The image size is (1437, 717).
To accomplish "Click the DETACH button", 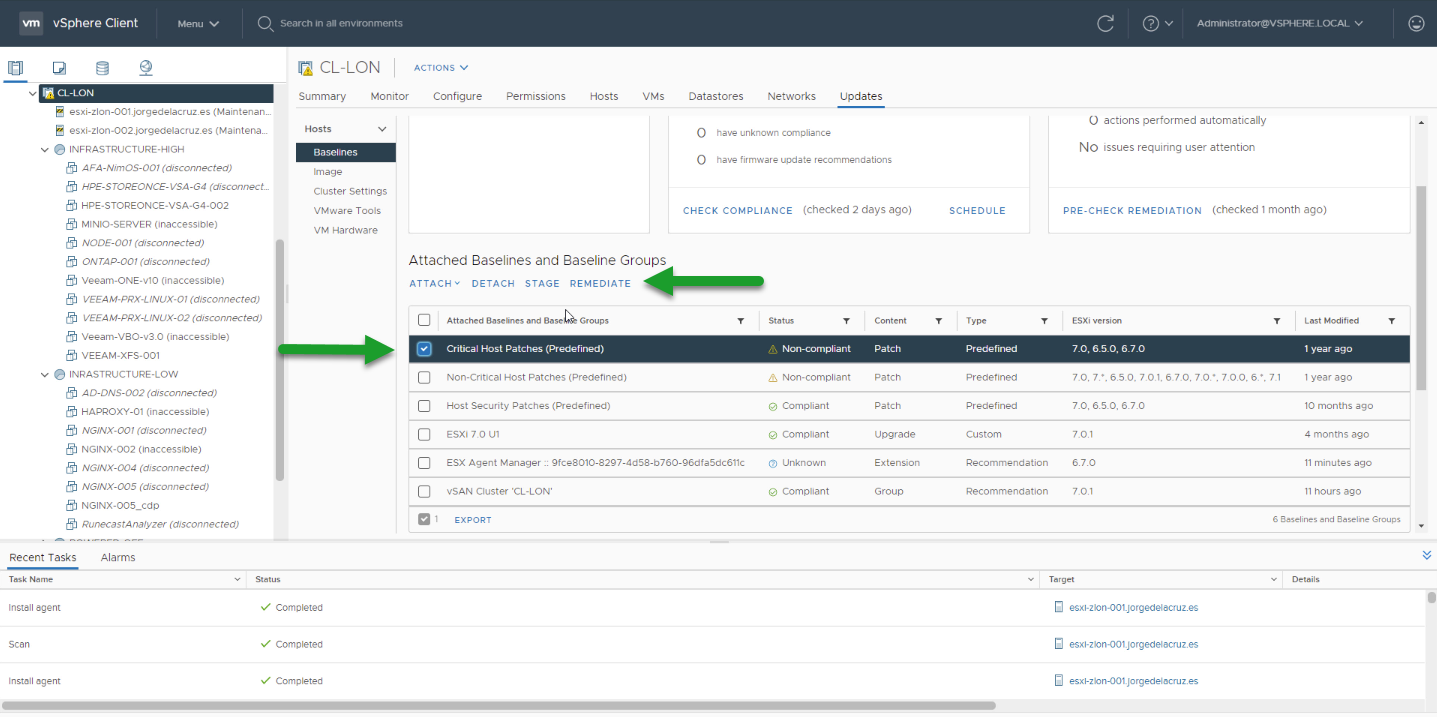I will (493, 283).
